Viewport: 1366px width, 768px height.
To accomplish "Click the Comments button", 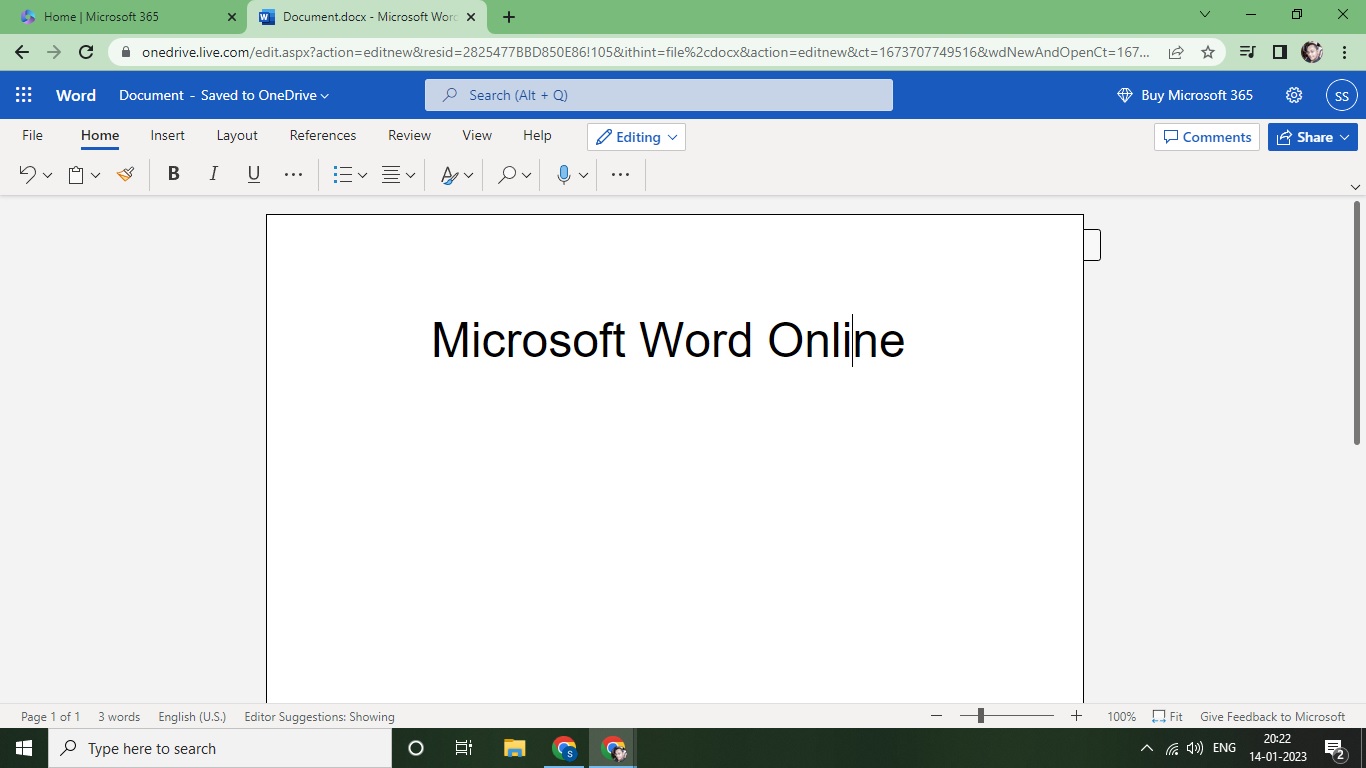I will pyautogui.click(x=1206, y=137).
